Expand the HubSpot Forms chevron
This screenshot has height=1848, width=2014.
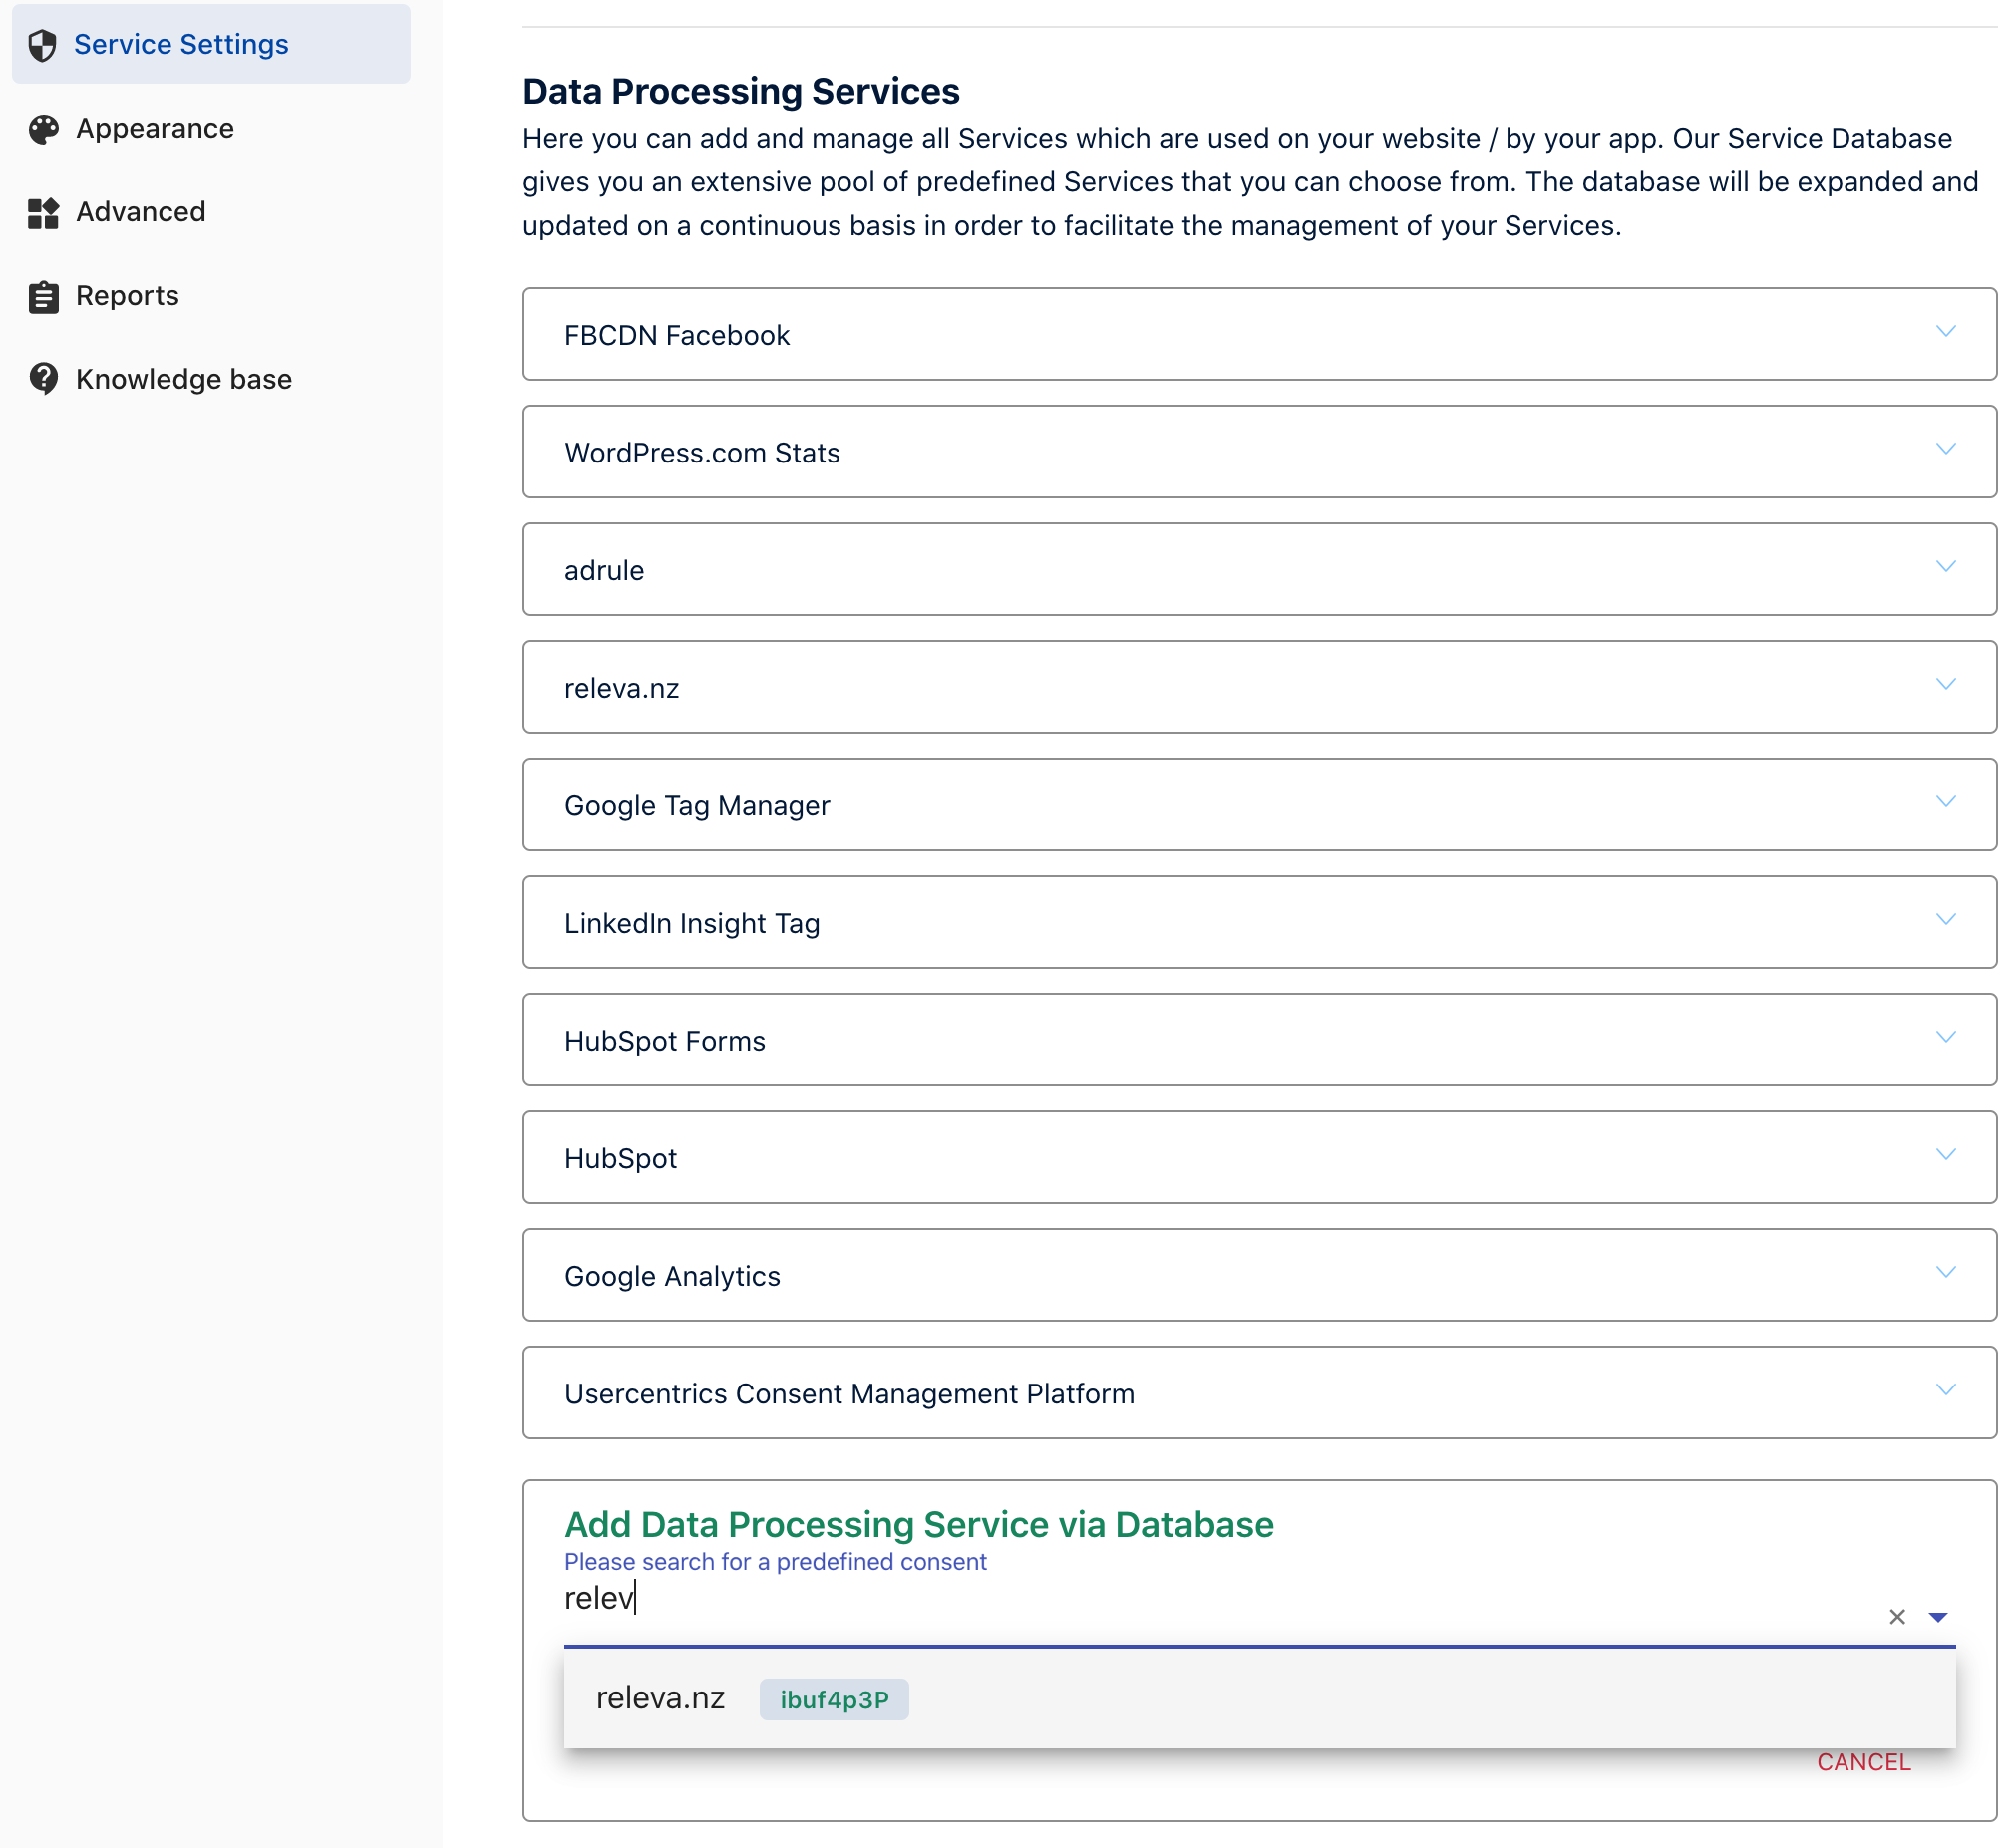point(1946,1038)
